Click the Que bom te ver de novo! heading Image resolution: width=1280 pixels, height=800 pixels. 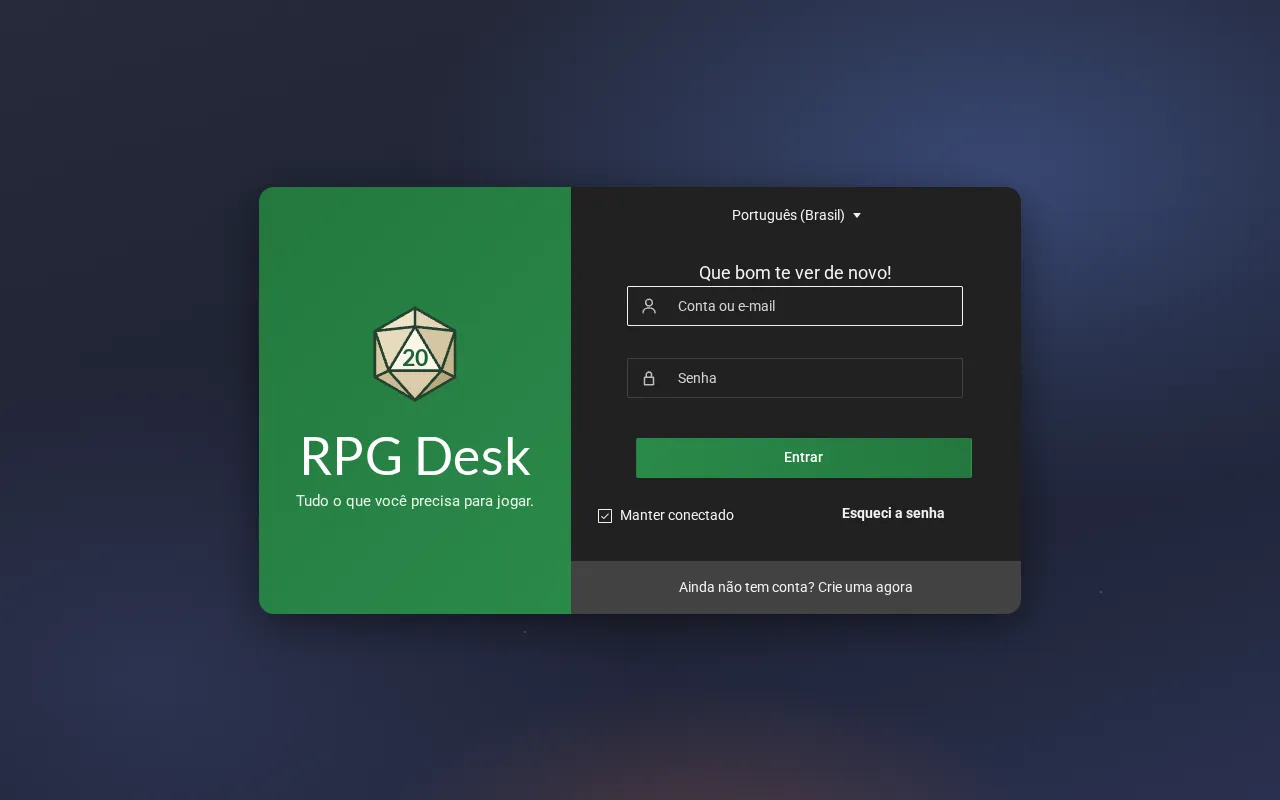click(795, 273)
